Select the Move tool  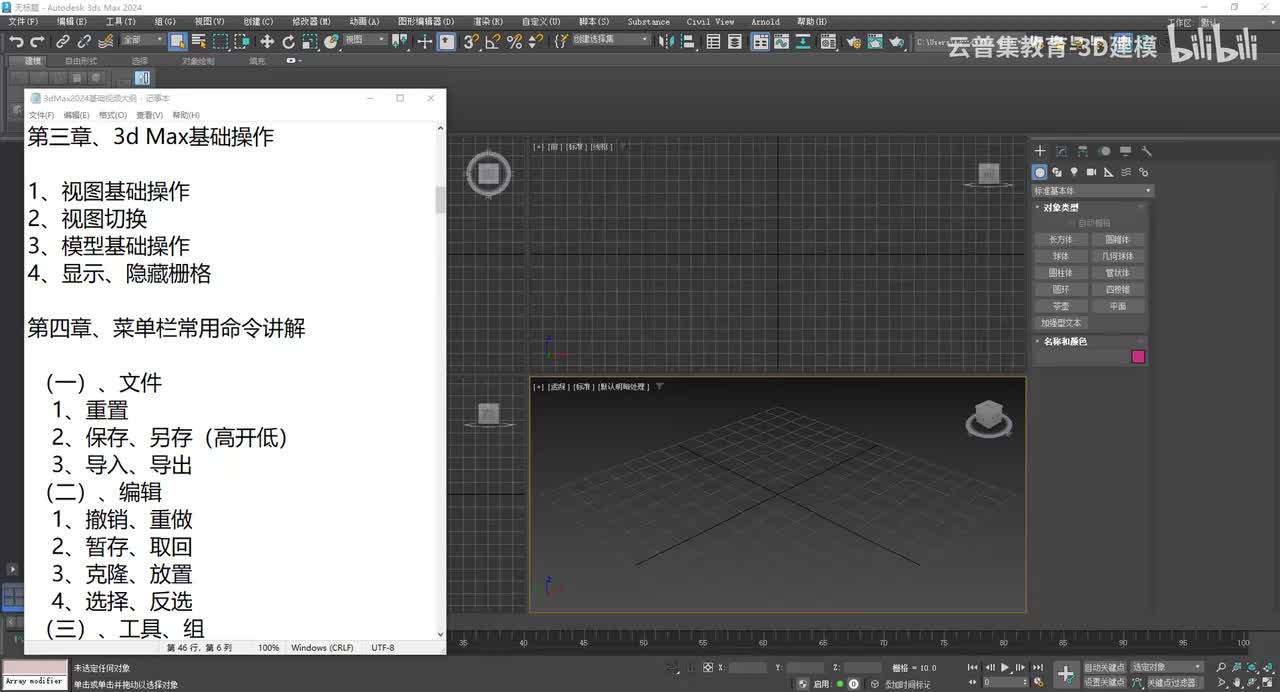click(x=266, y=41)
